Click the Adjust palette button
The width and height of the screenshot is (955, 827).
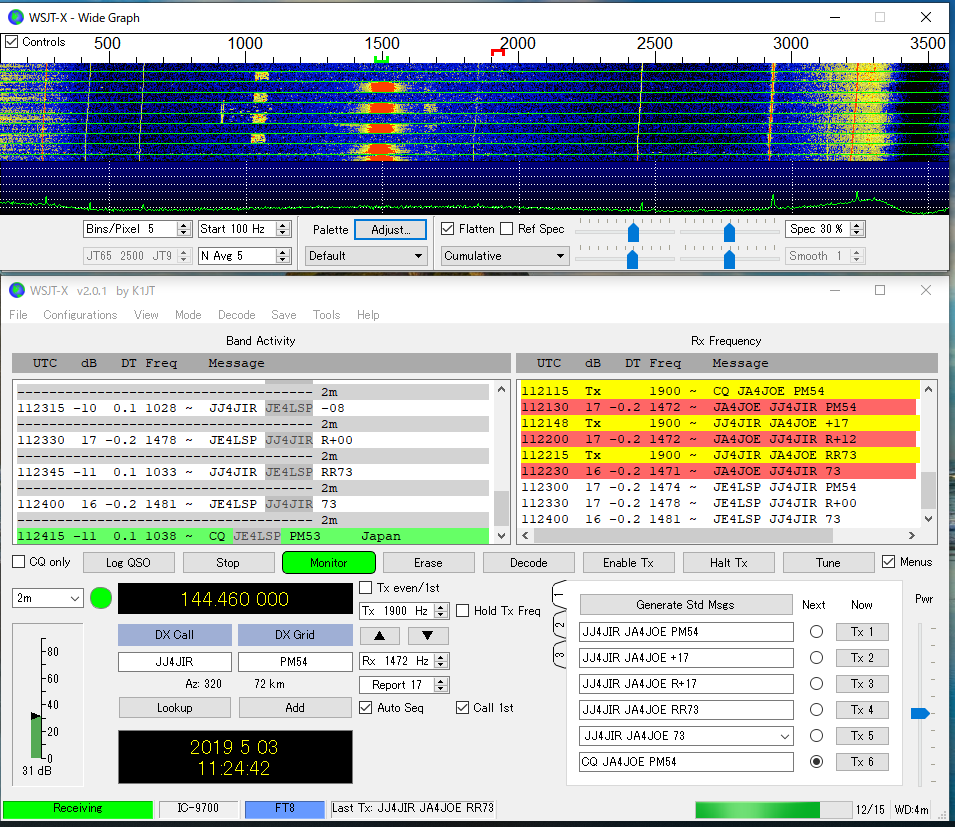pyautogui.click(x=389, y=229)
